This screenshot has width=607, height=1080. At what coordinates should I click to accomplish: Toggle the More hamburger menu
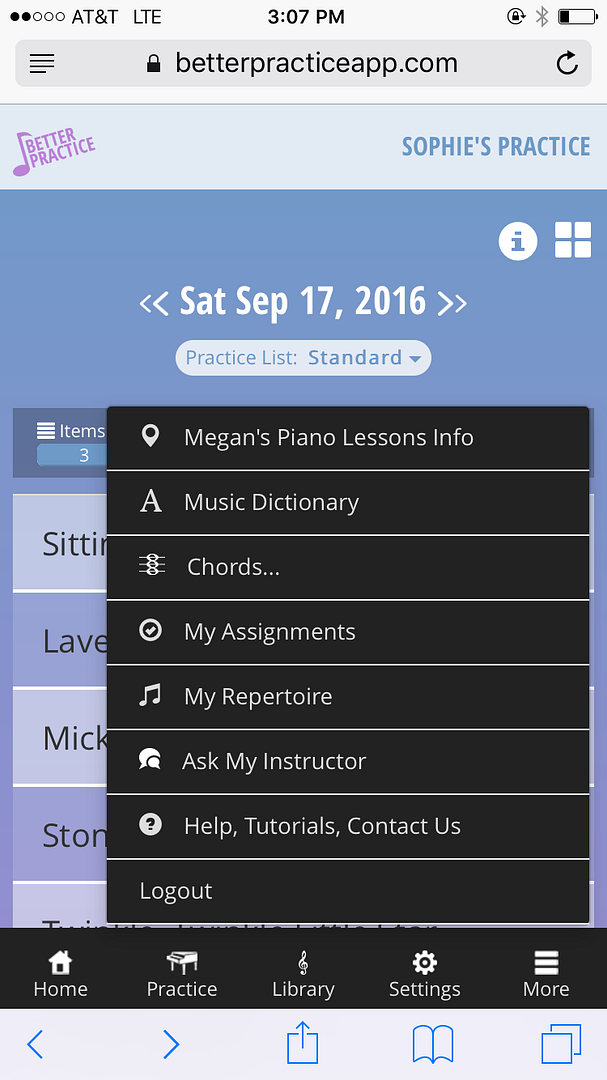click(546, 973)
